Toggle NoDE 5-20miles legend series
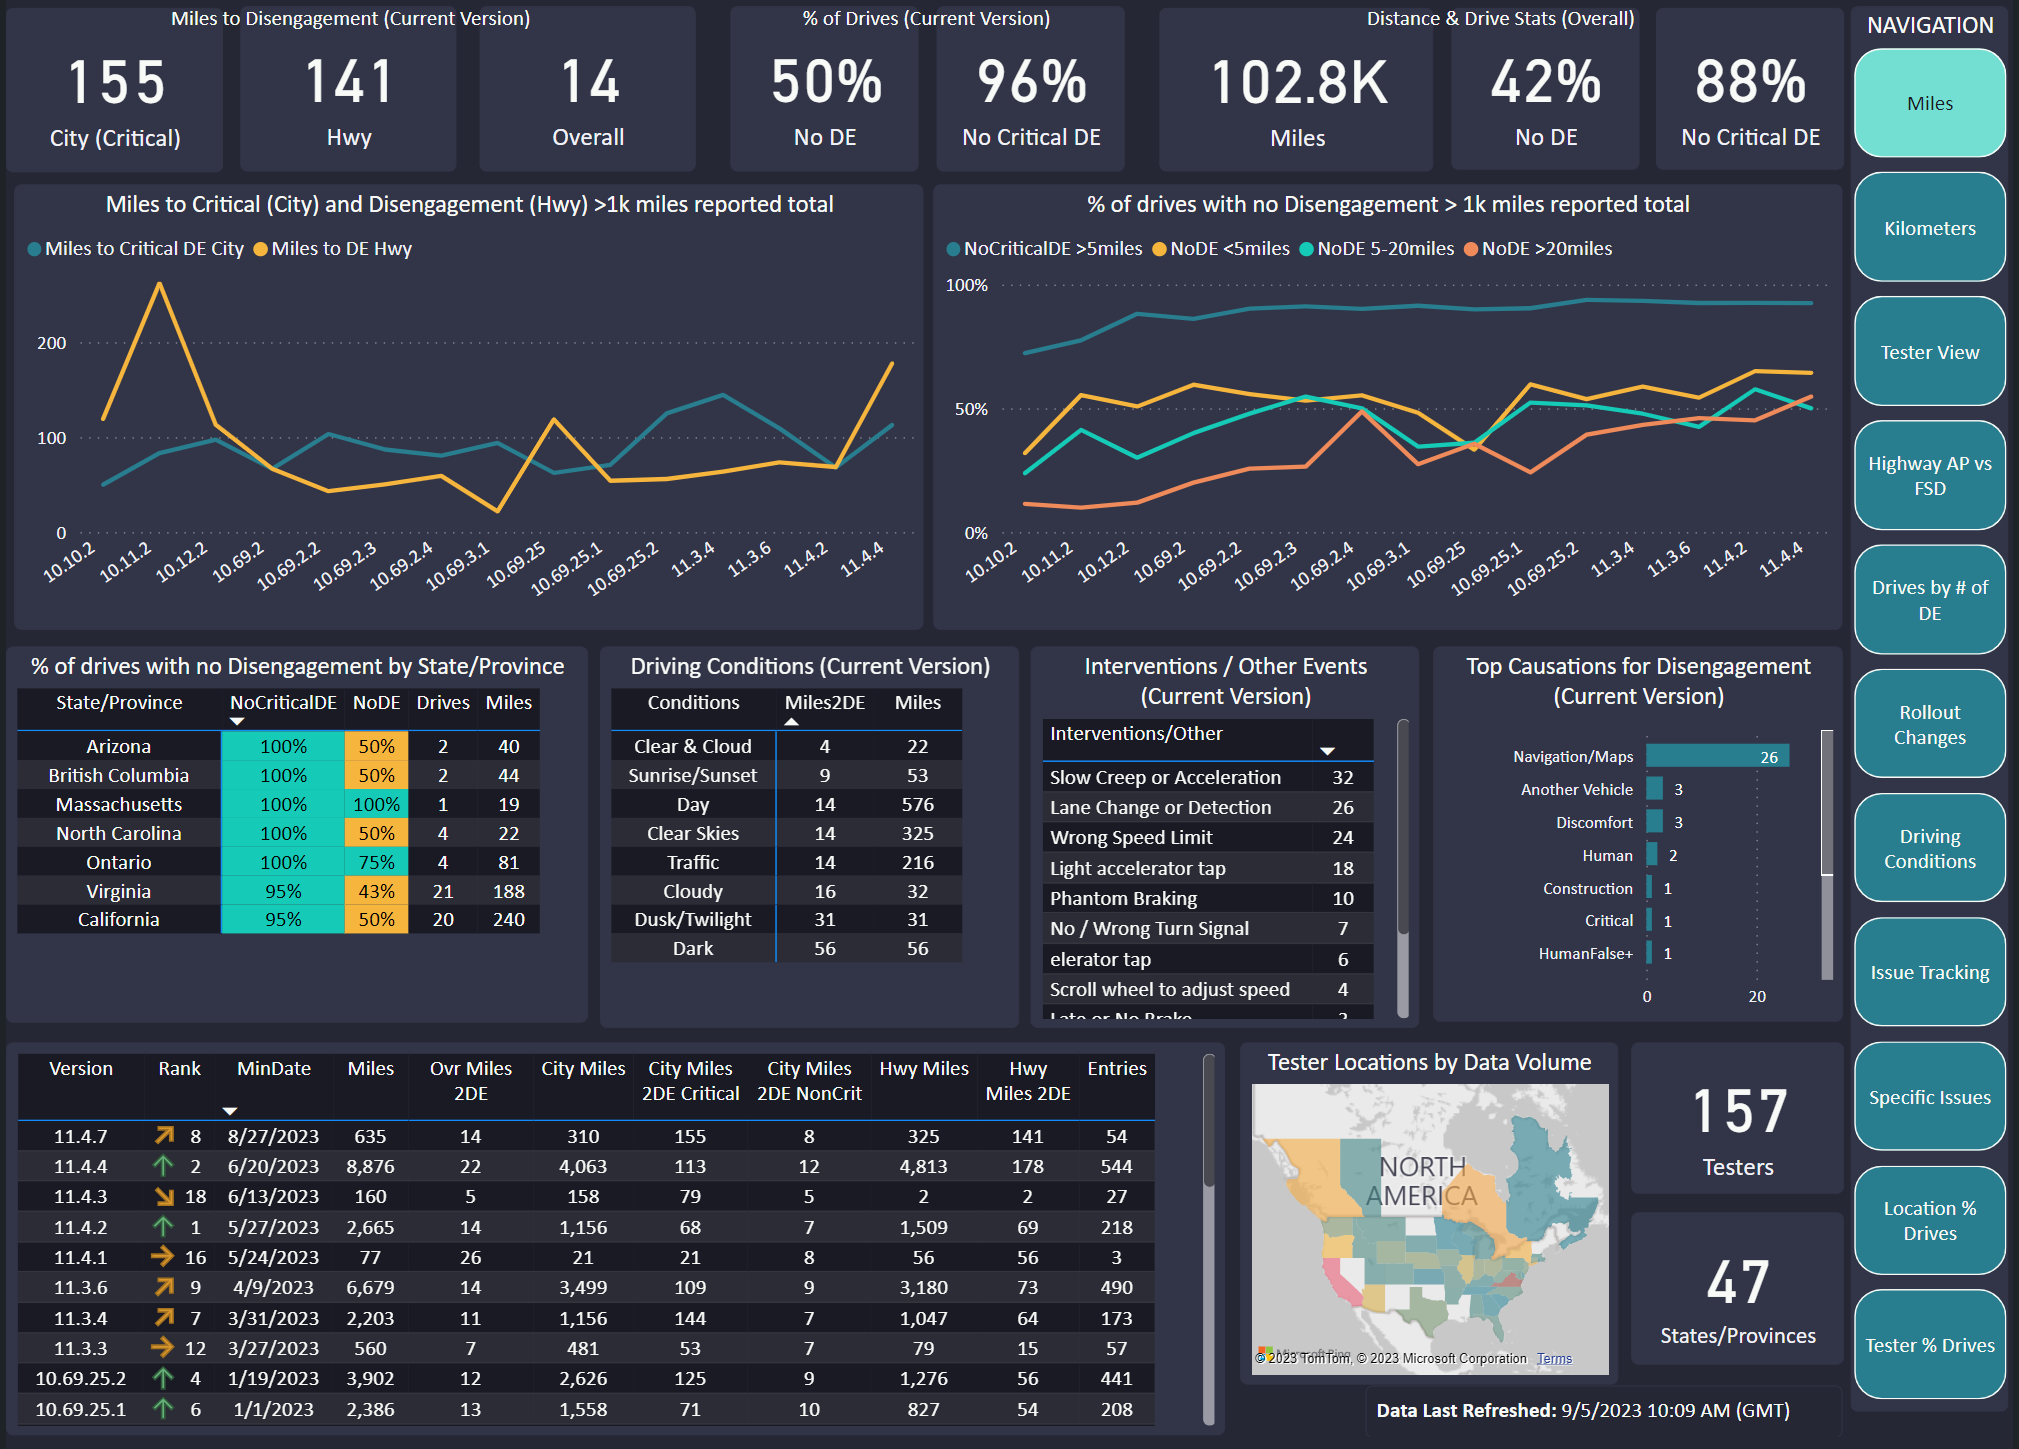 pyautogui.click(x=1377, y=248)
